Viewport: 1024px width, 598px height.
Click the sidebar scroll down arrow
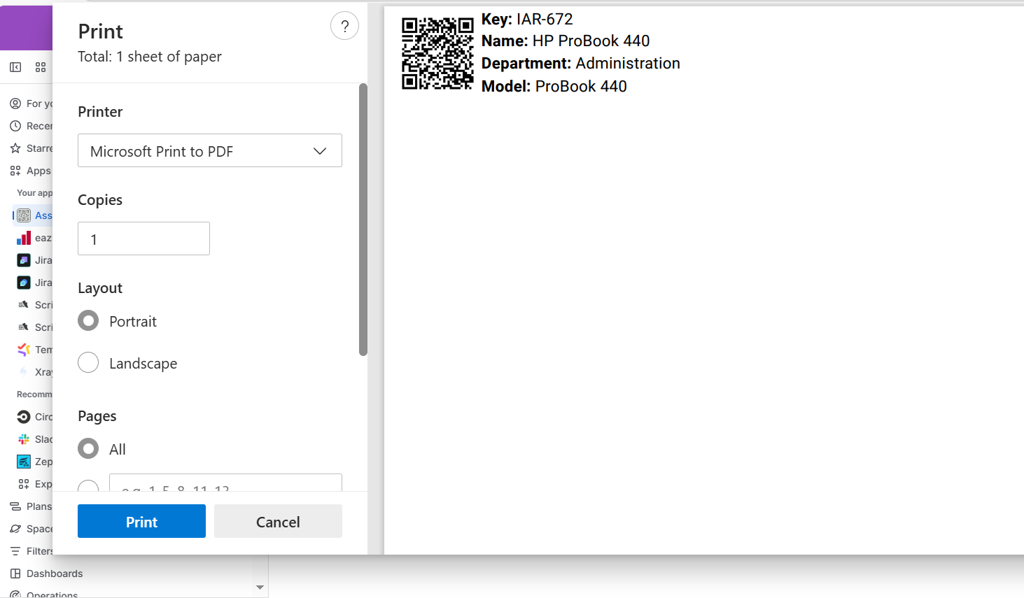click(260, 587)
